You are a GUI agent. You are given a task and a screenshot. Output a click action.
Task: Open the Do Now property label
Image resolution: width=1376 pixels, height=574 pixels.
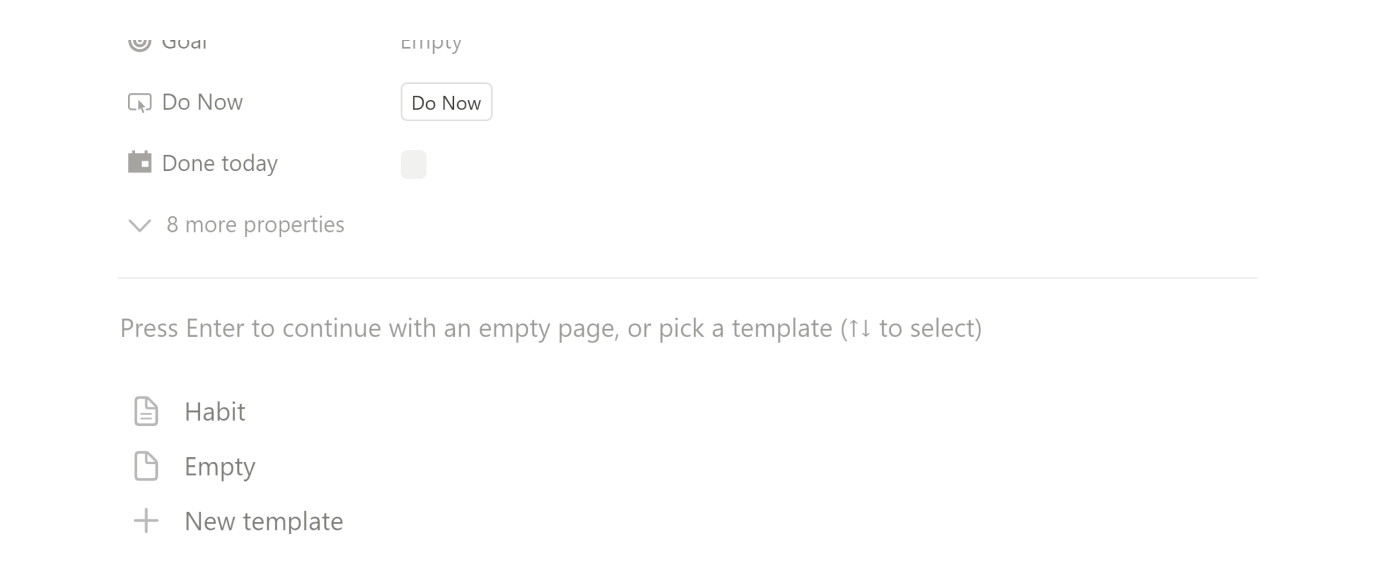point(202,103)
